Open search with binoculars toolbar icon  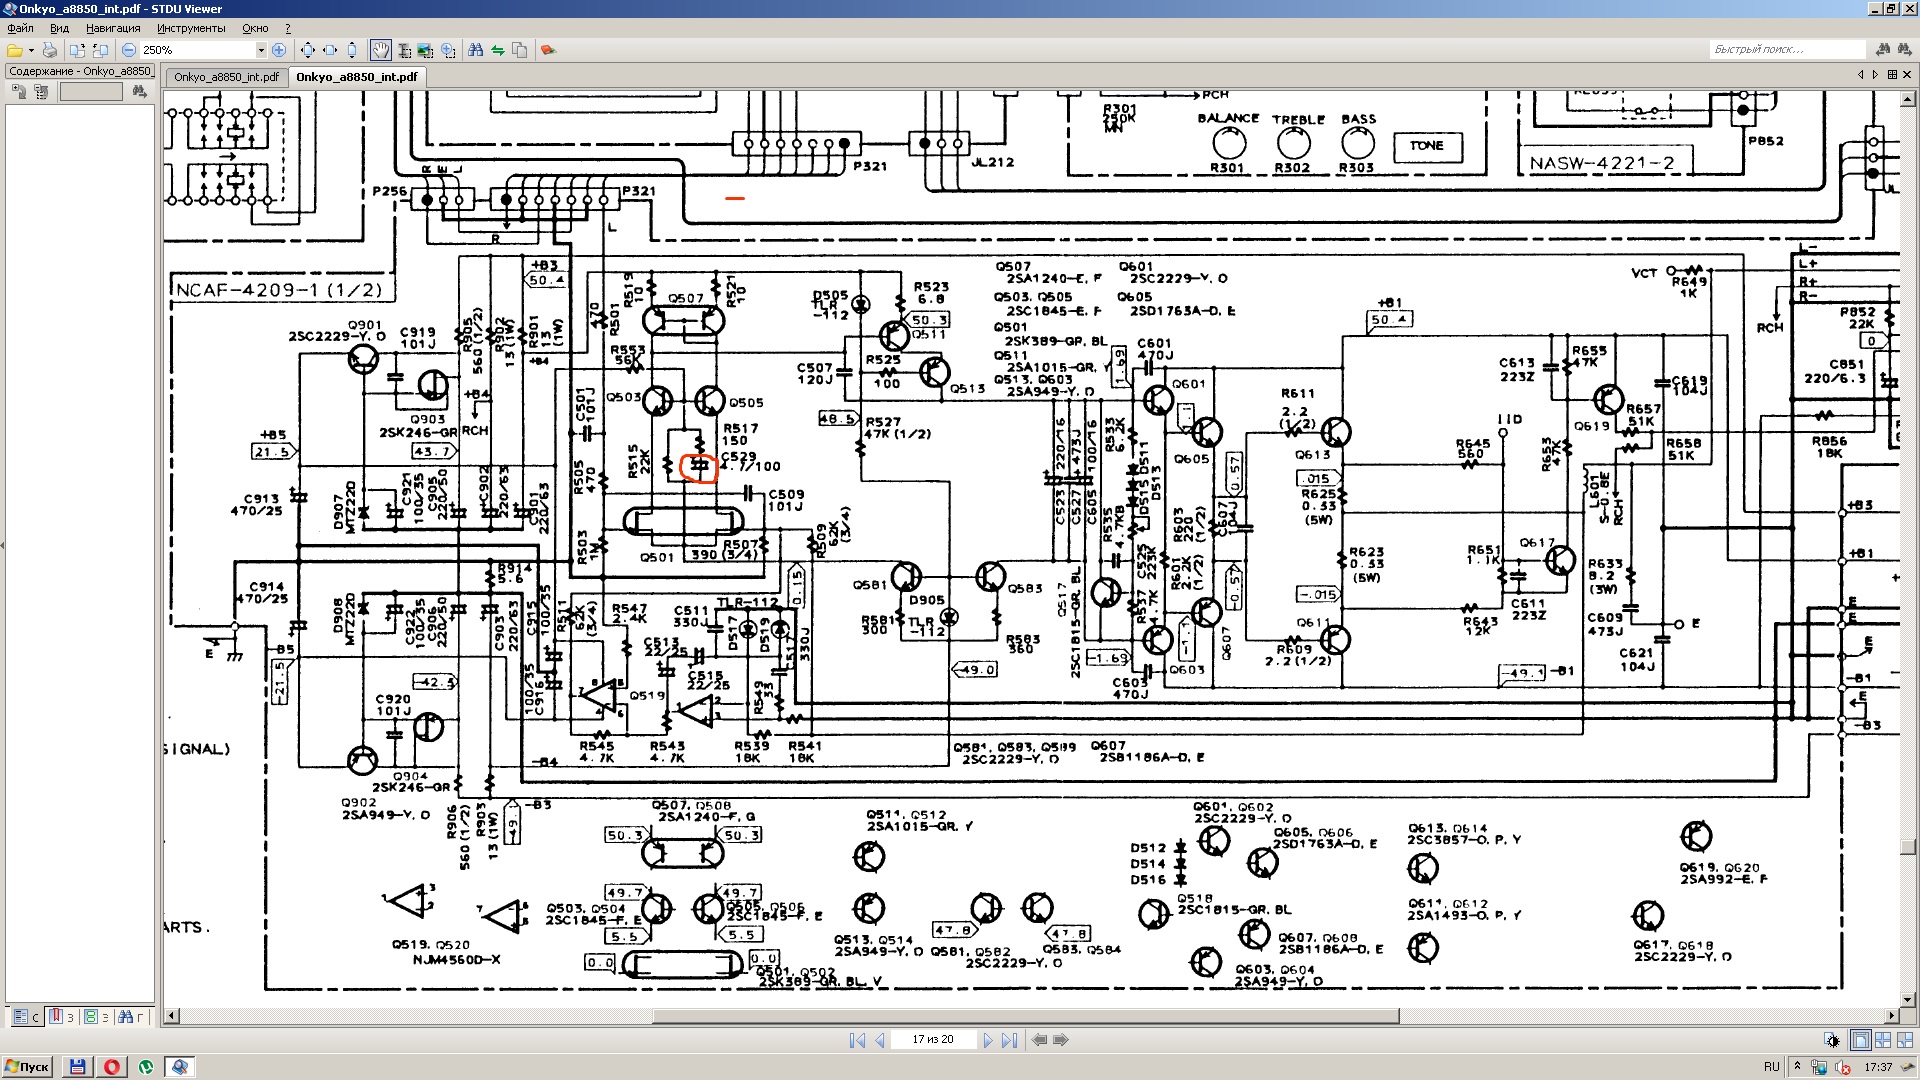click(x=476, y=50)
